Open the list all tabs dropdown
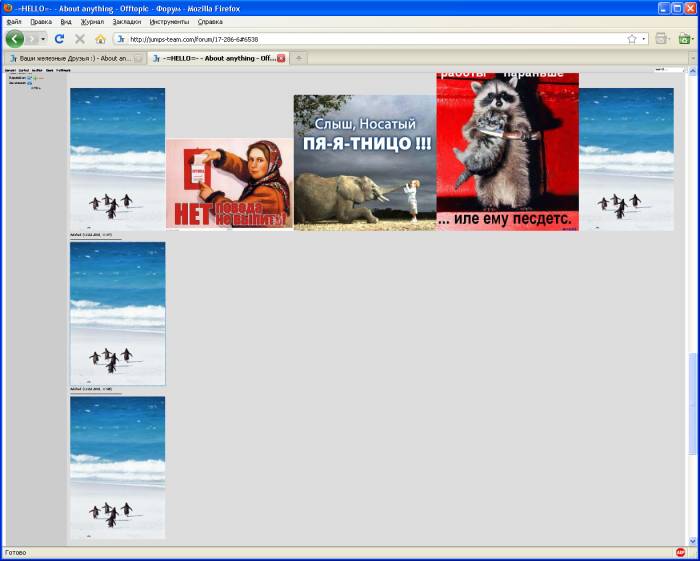700x561 pixels. [693, 58]
